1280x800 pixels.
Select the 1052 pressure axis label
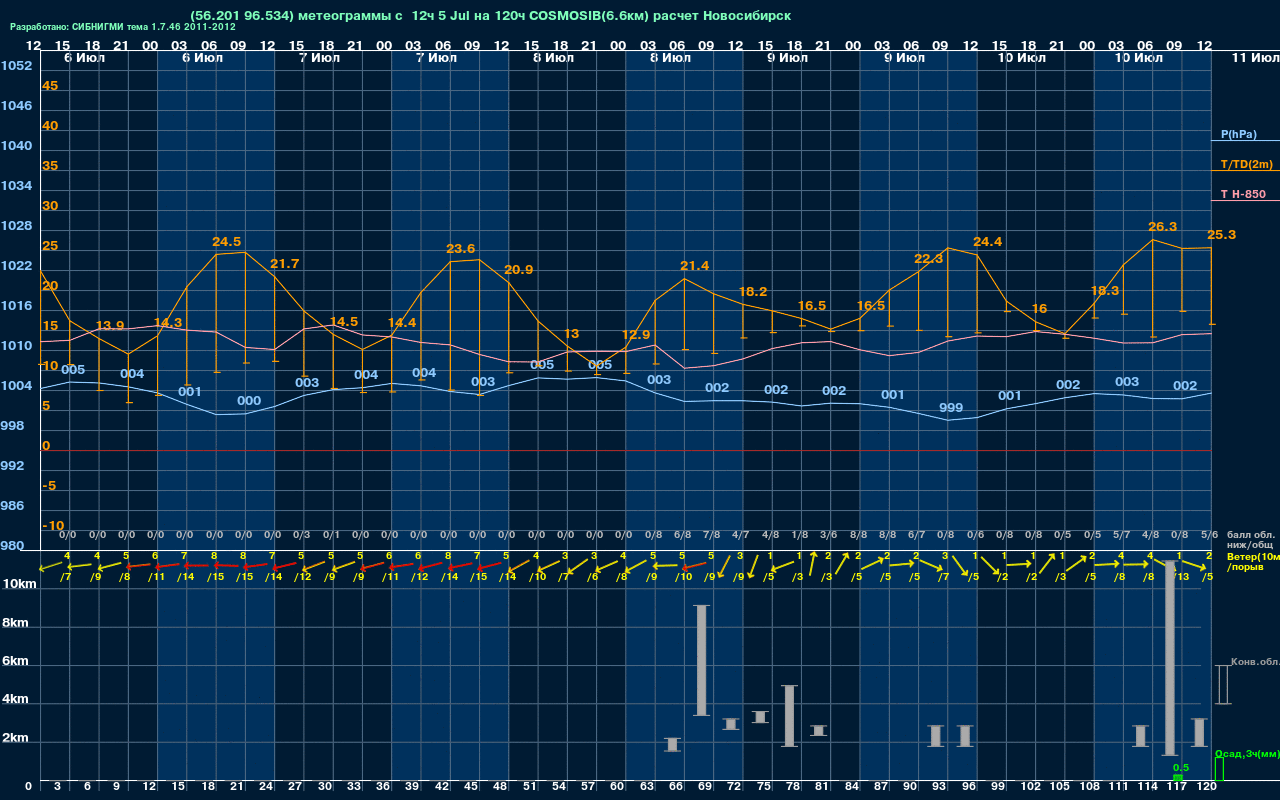coord(15,66)
